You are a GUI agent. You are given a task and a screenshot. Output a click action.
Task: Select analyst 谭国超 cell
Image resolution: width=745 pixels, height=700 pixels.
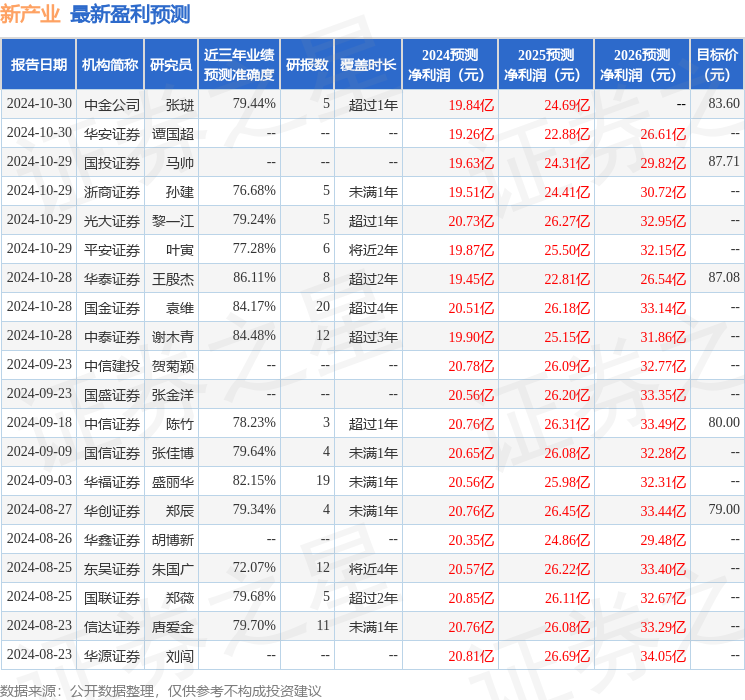173,134
